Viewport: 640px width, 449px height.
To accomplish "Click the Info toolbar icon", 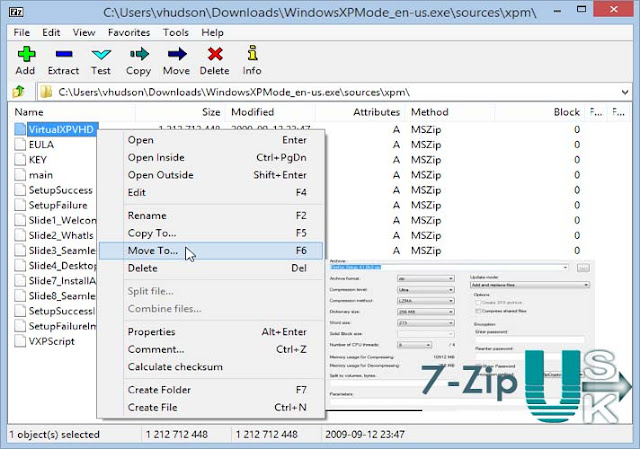I will [x=252, y=53].
